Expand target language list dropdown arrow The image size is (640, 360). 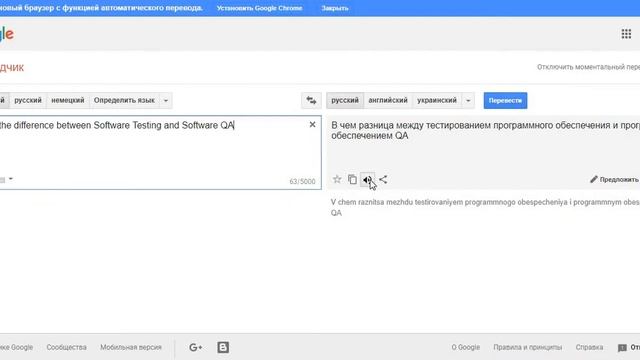click(468, 100)
